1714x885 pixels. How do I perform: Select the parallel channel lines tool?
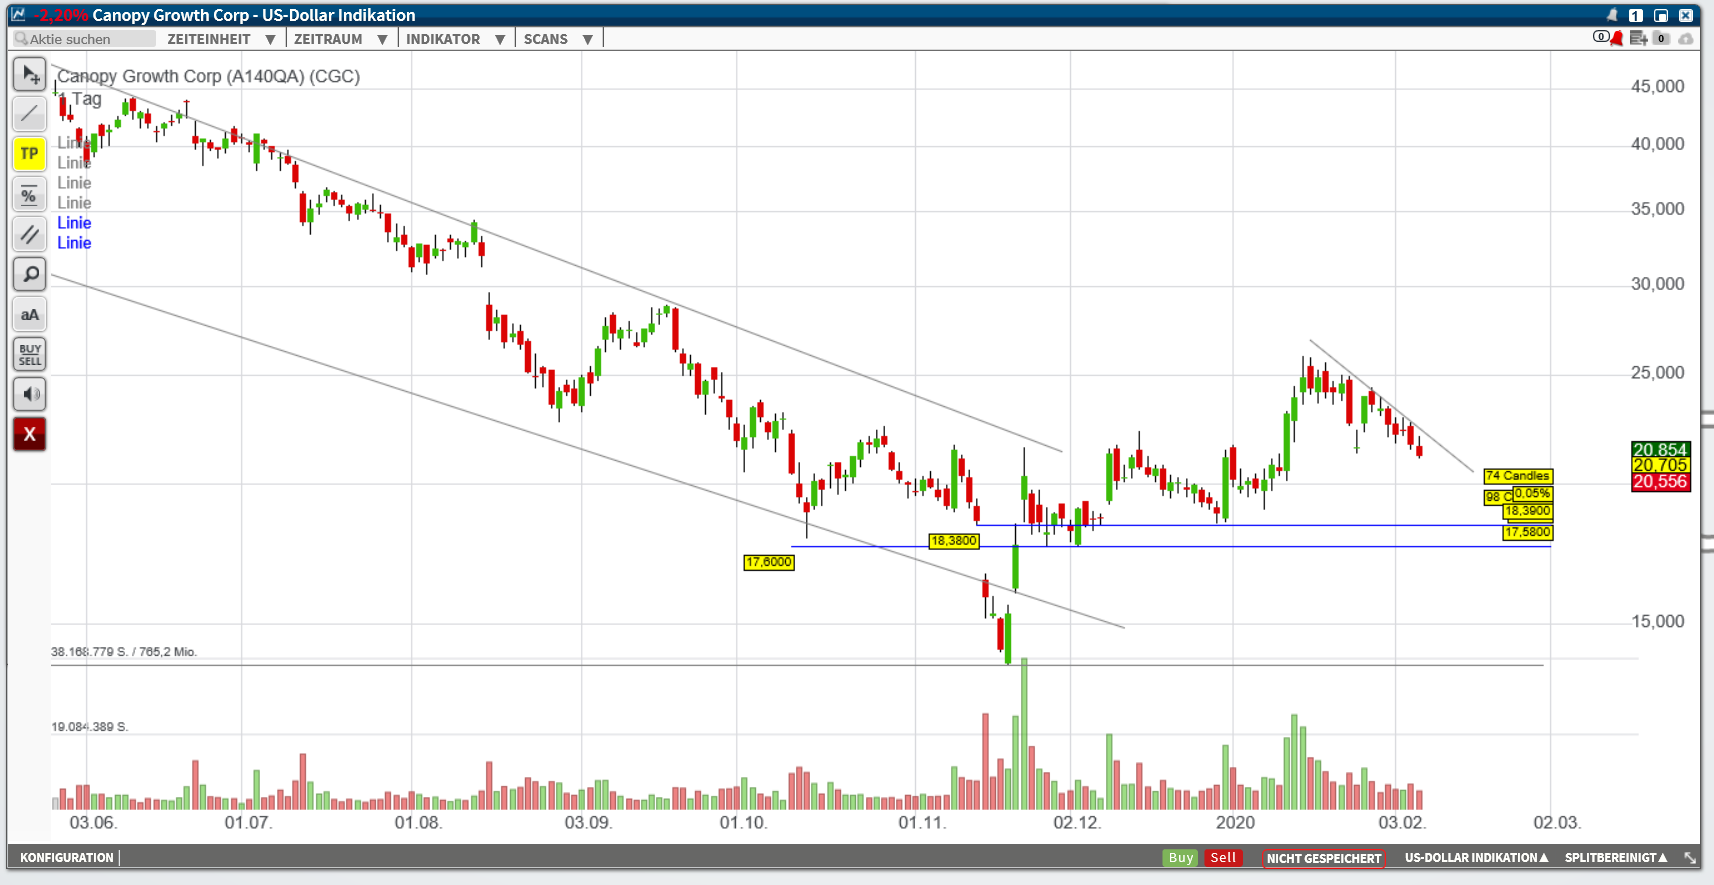pyautogui.click(x=29, y=234)
